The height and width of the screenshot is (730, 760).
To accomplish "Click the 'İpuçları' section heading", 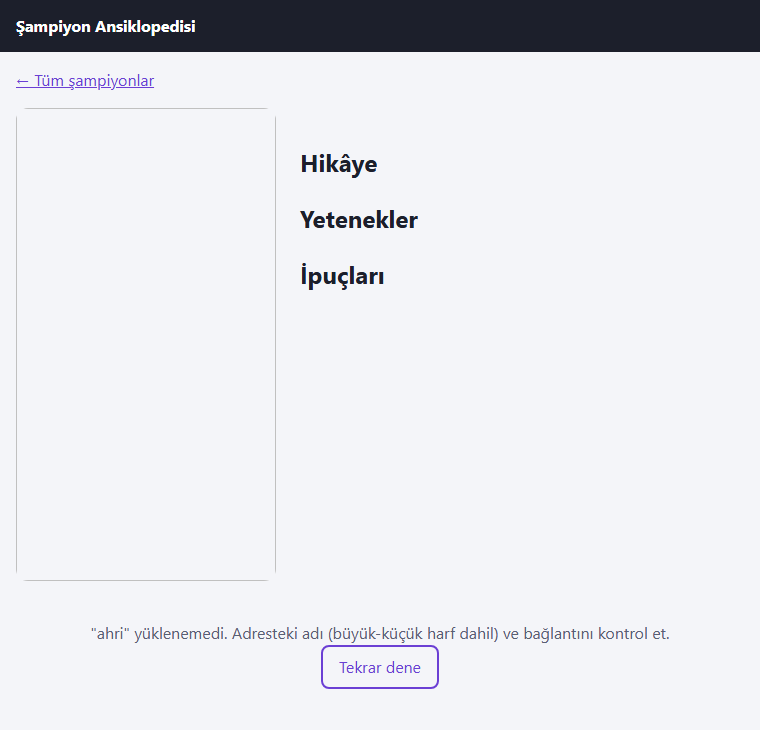I will [342, 276].
